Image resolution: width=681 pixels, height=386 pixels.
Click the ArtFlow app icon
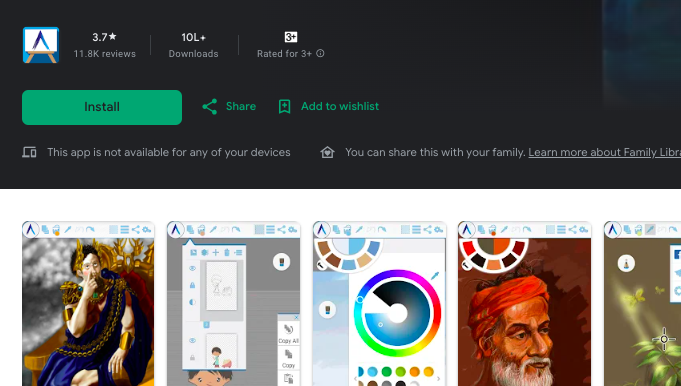(x=41, y=45)
